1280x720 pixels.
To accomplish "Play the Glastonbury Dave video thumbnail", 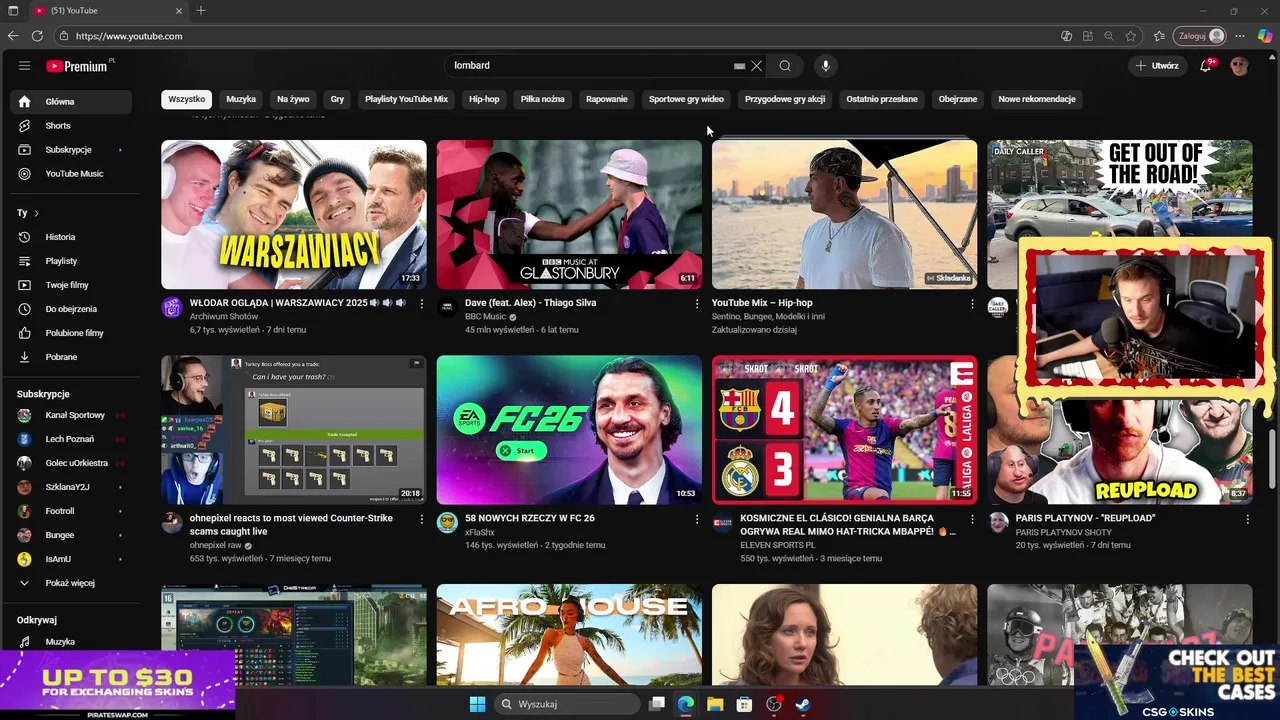I will [569, 214].
